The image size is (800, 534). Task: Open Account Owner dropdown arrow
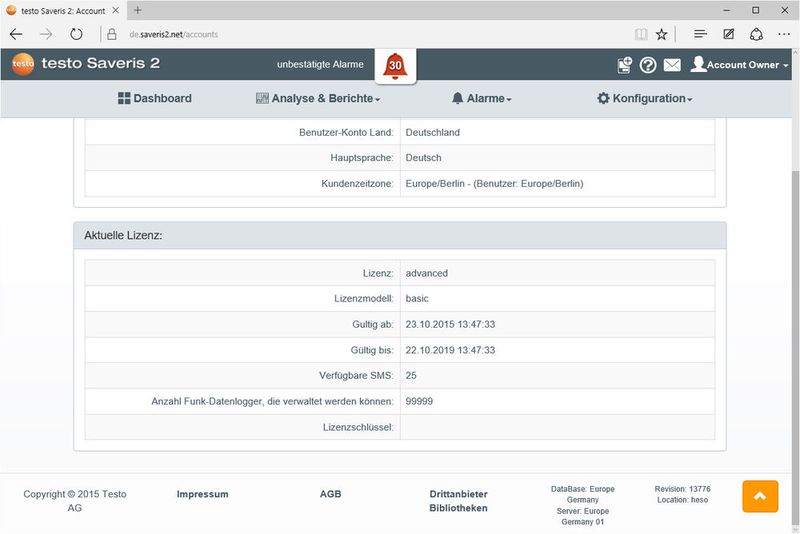(x=786, y=66)
